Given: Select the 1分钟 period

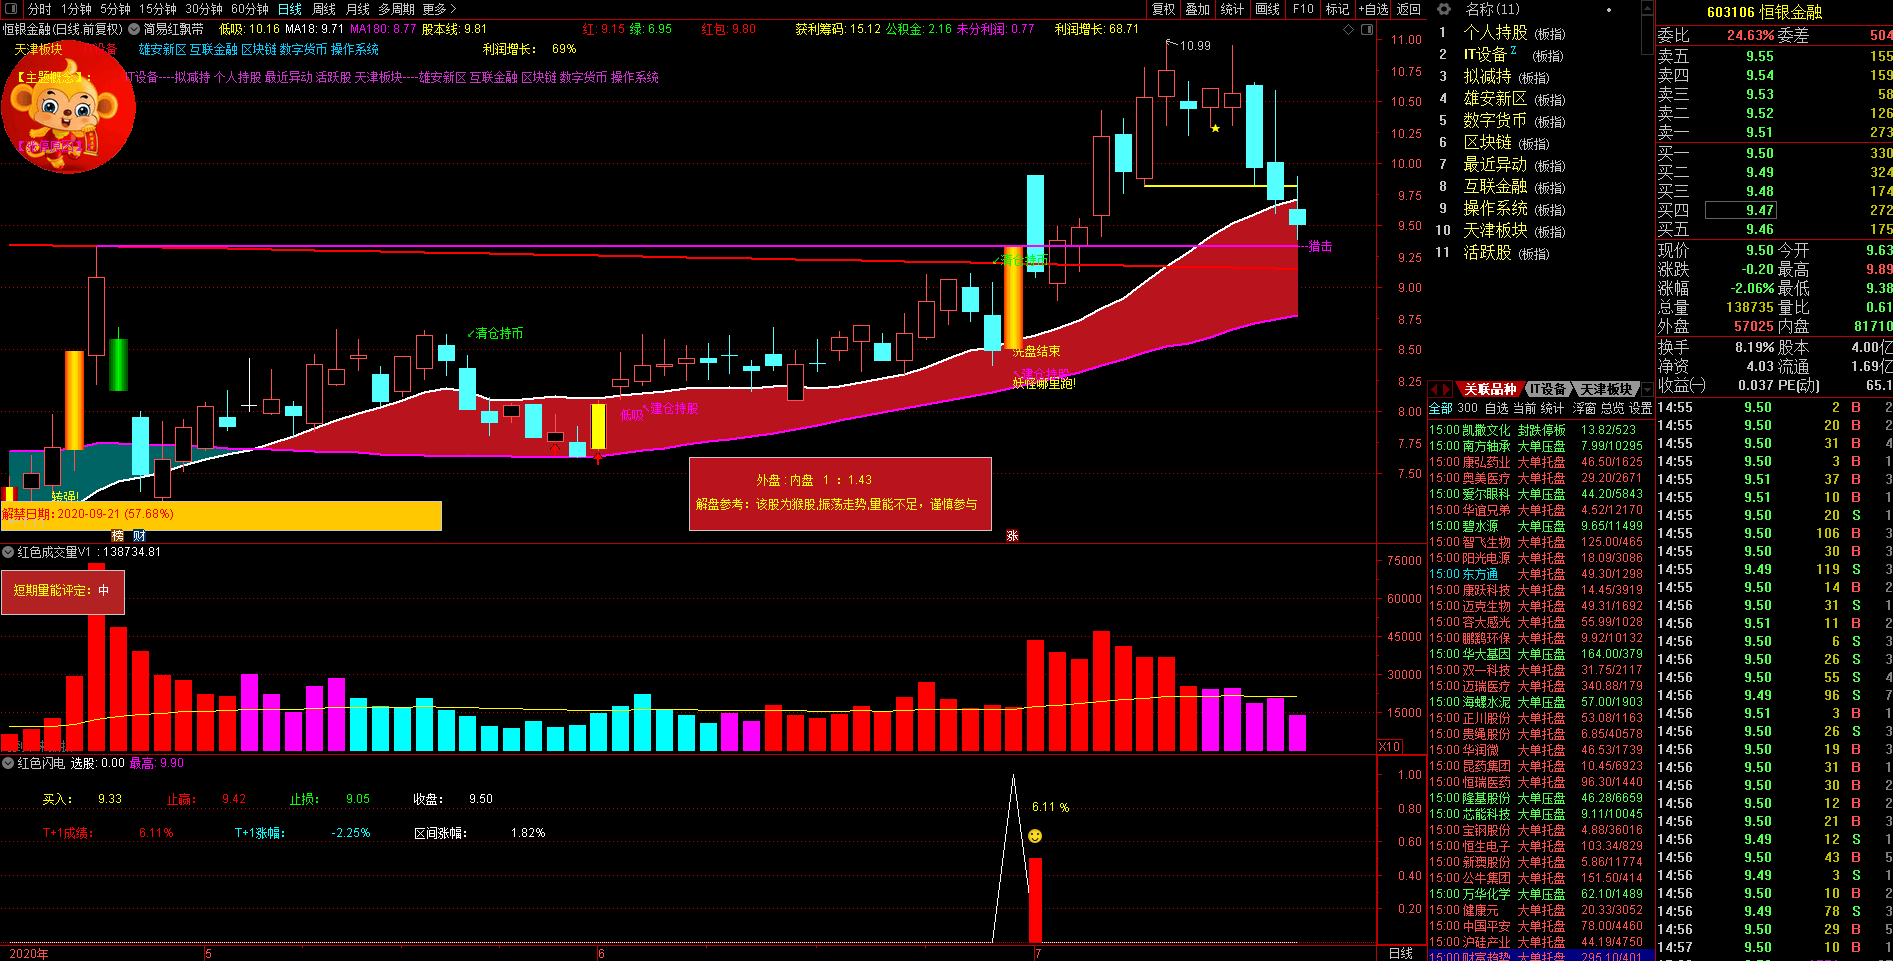Looking at the screenshot, I should pyautogui.click(x=76, y=9).
